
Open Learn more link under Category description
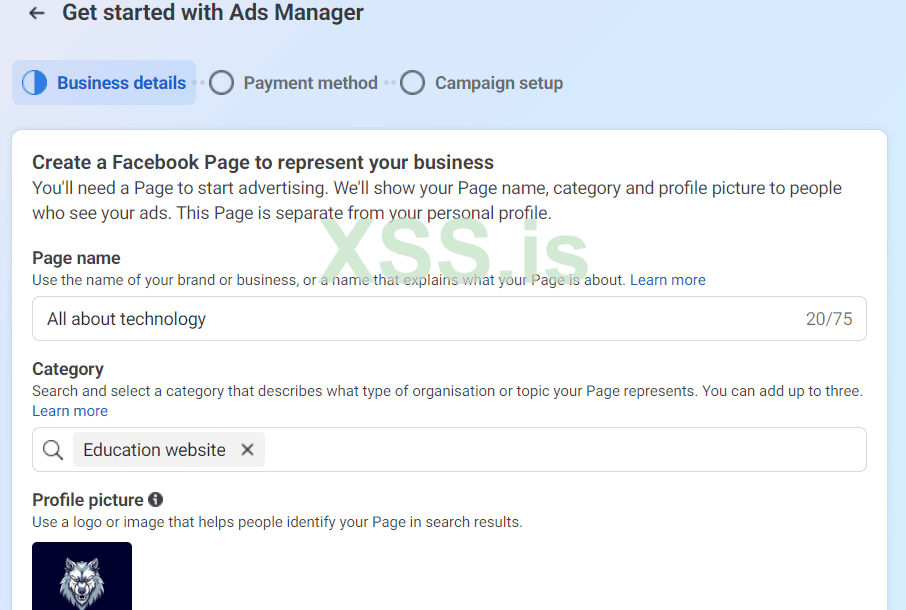coord(70,411)
